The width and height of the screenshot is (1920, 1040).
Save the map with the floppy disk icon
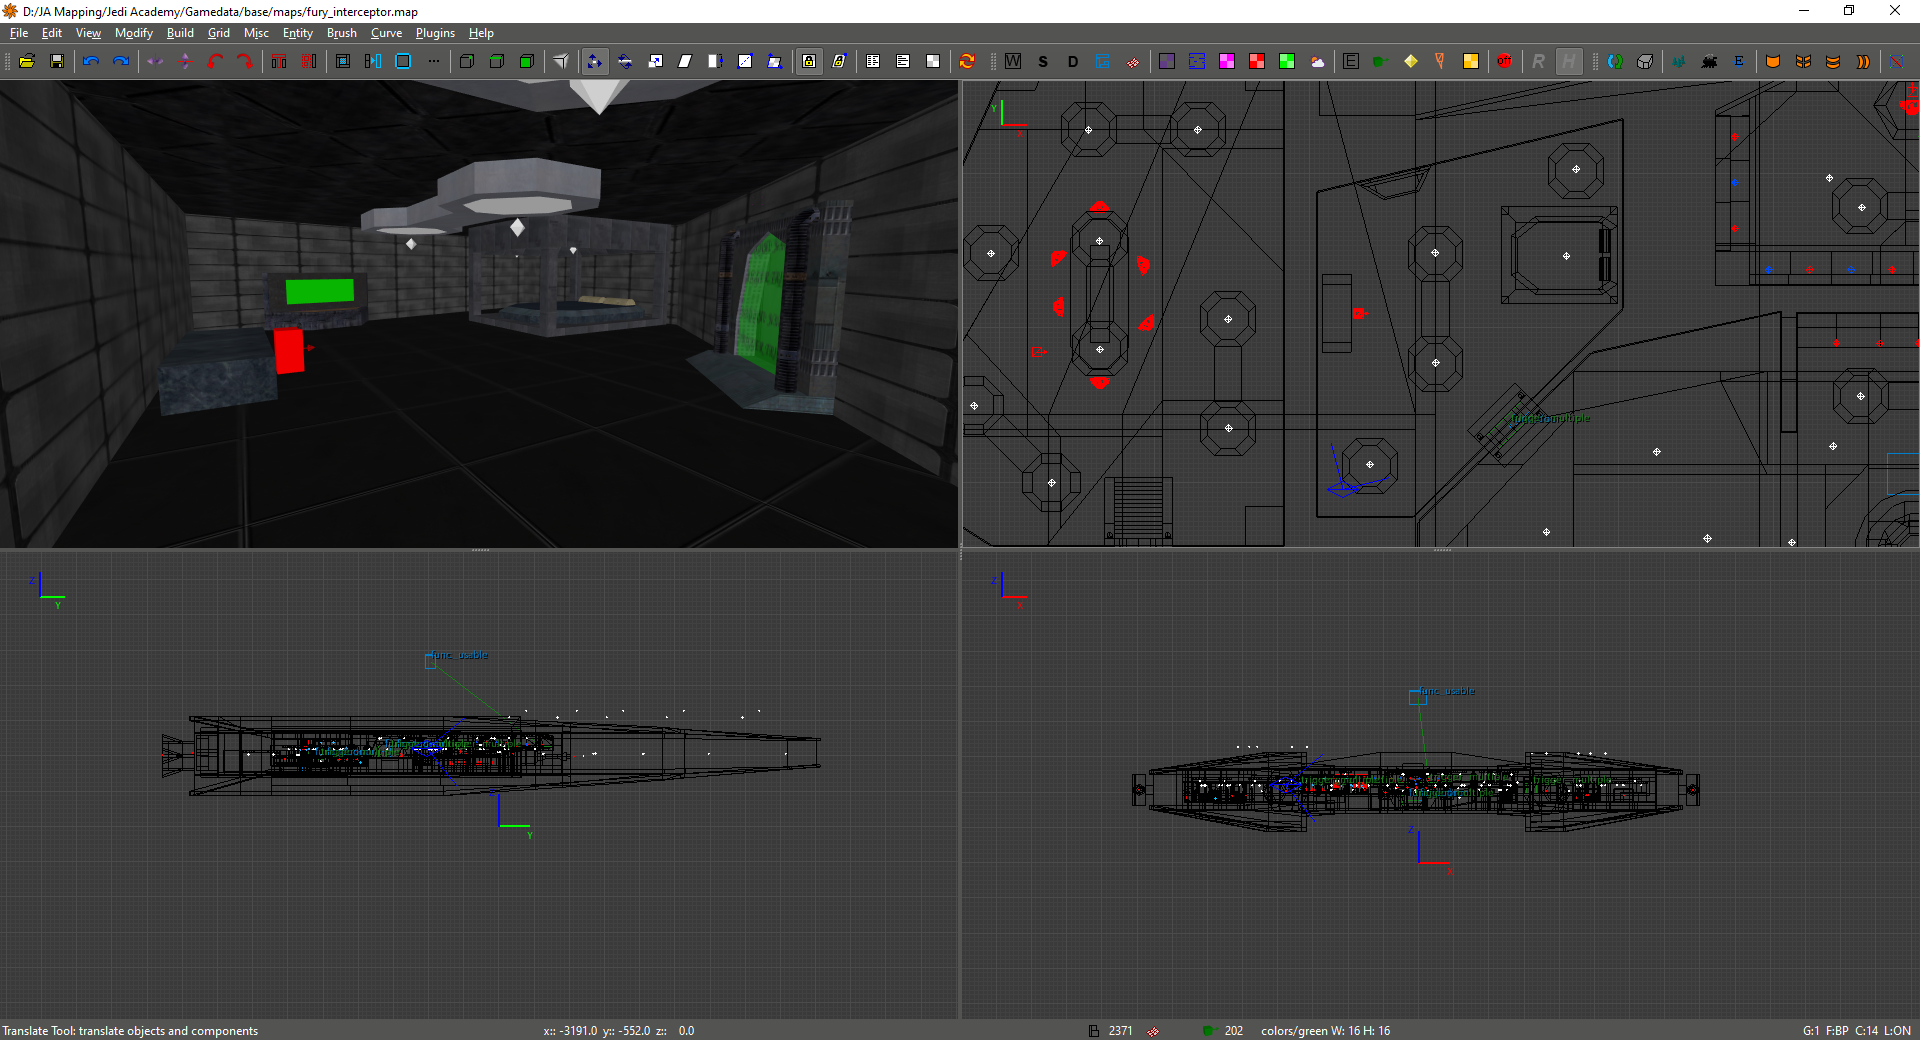pyautogui.click(x=57, y=61)
